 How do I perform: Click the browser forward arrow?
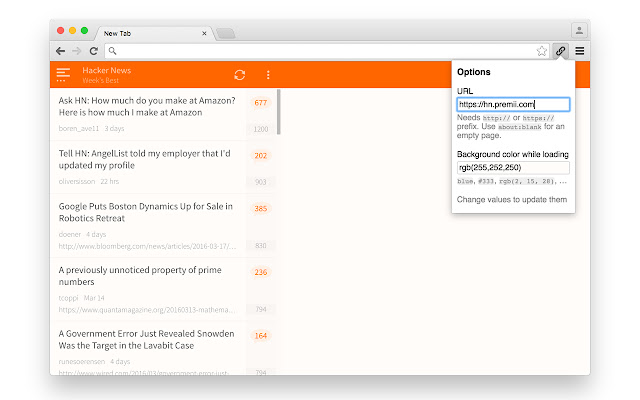77,51
